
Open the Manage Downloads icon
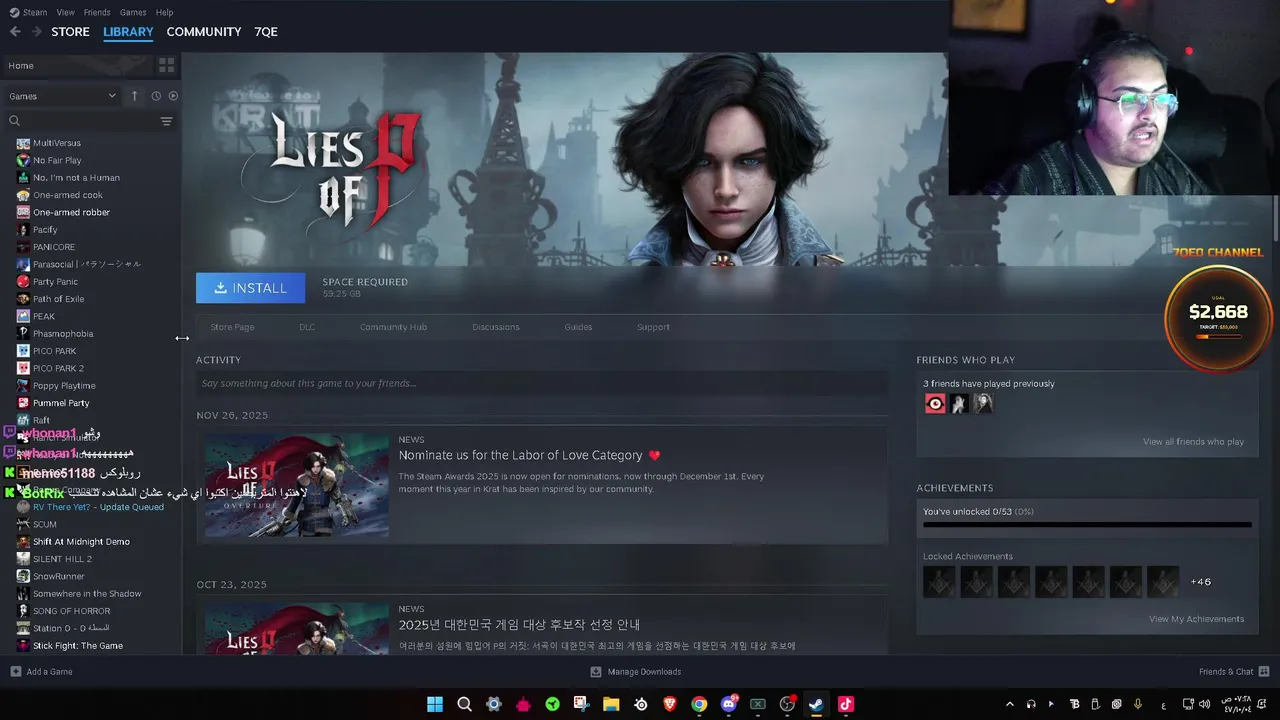tap(596, 672)
